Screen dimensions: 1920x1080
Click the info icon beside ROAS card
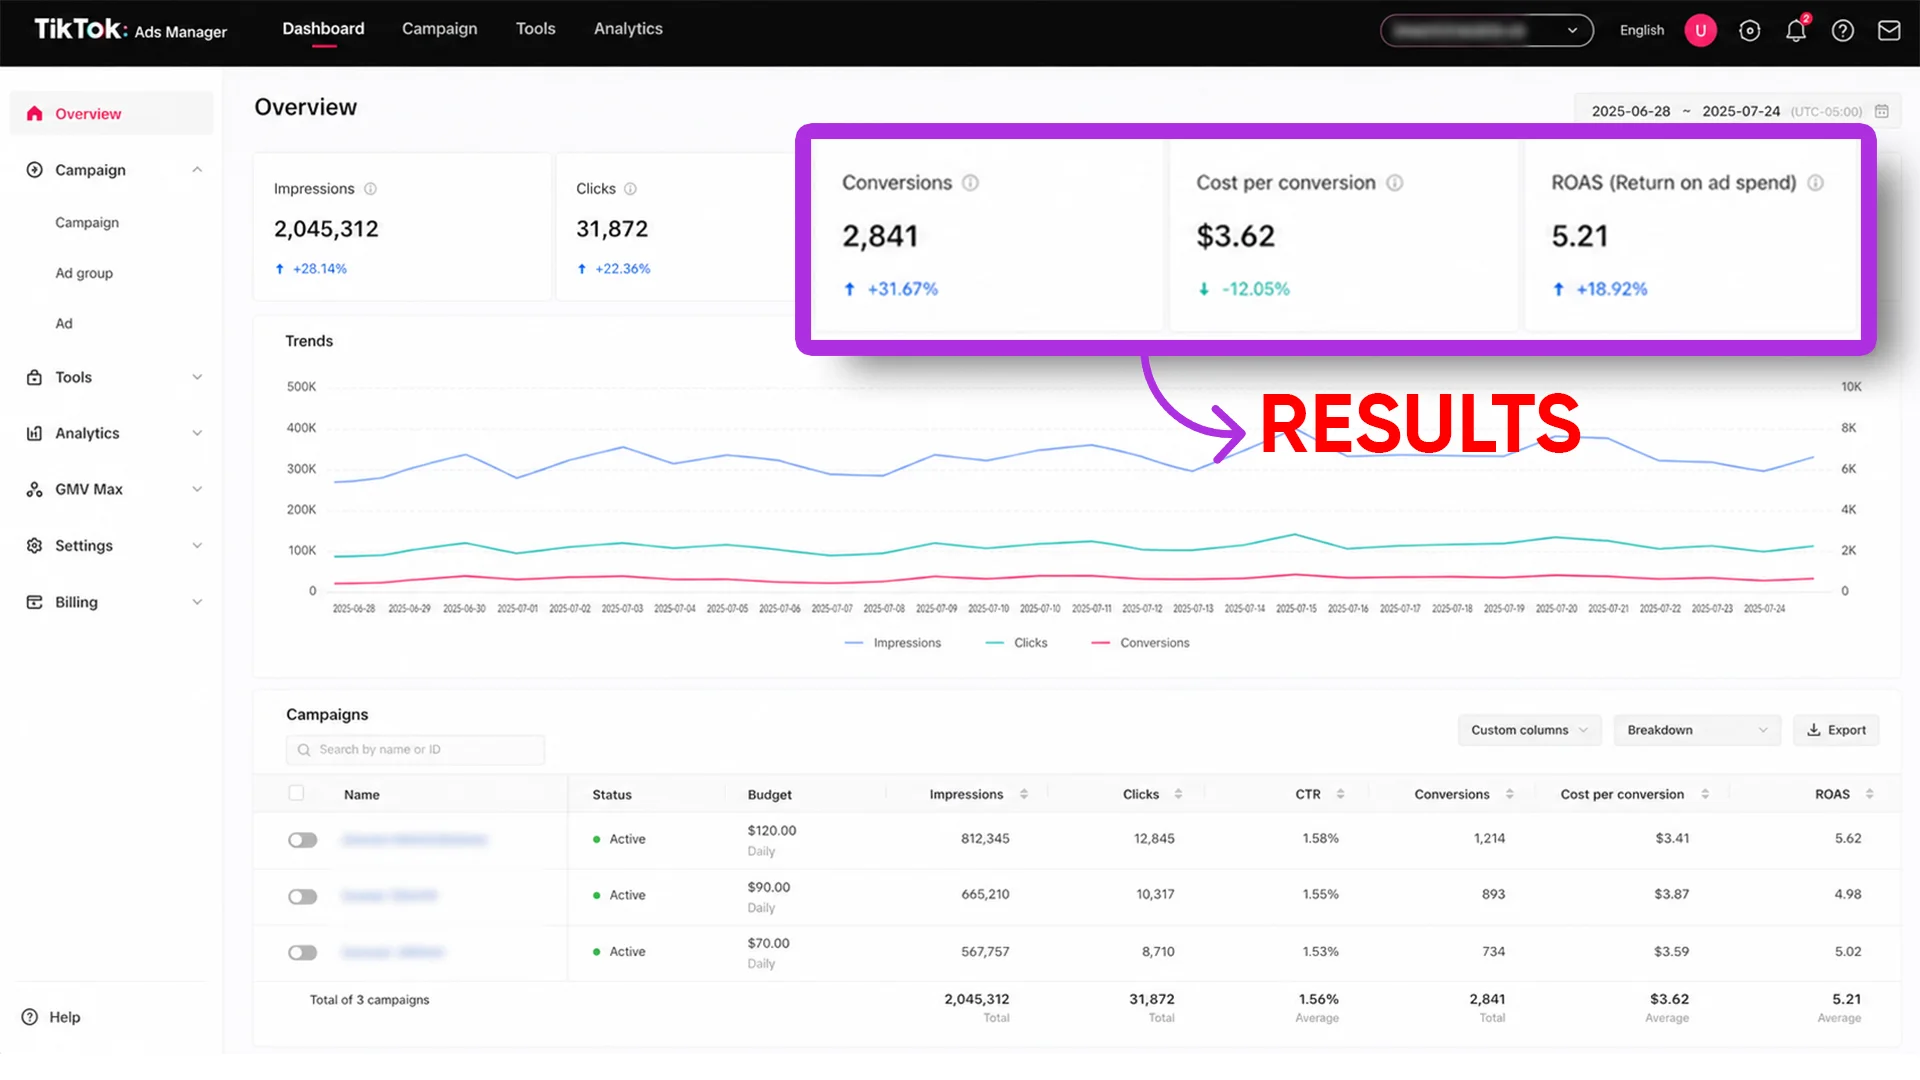pos(1815,183)
